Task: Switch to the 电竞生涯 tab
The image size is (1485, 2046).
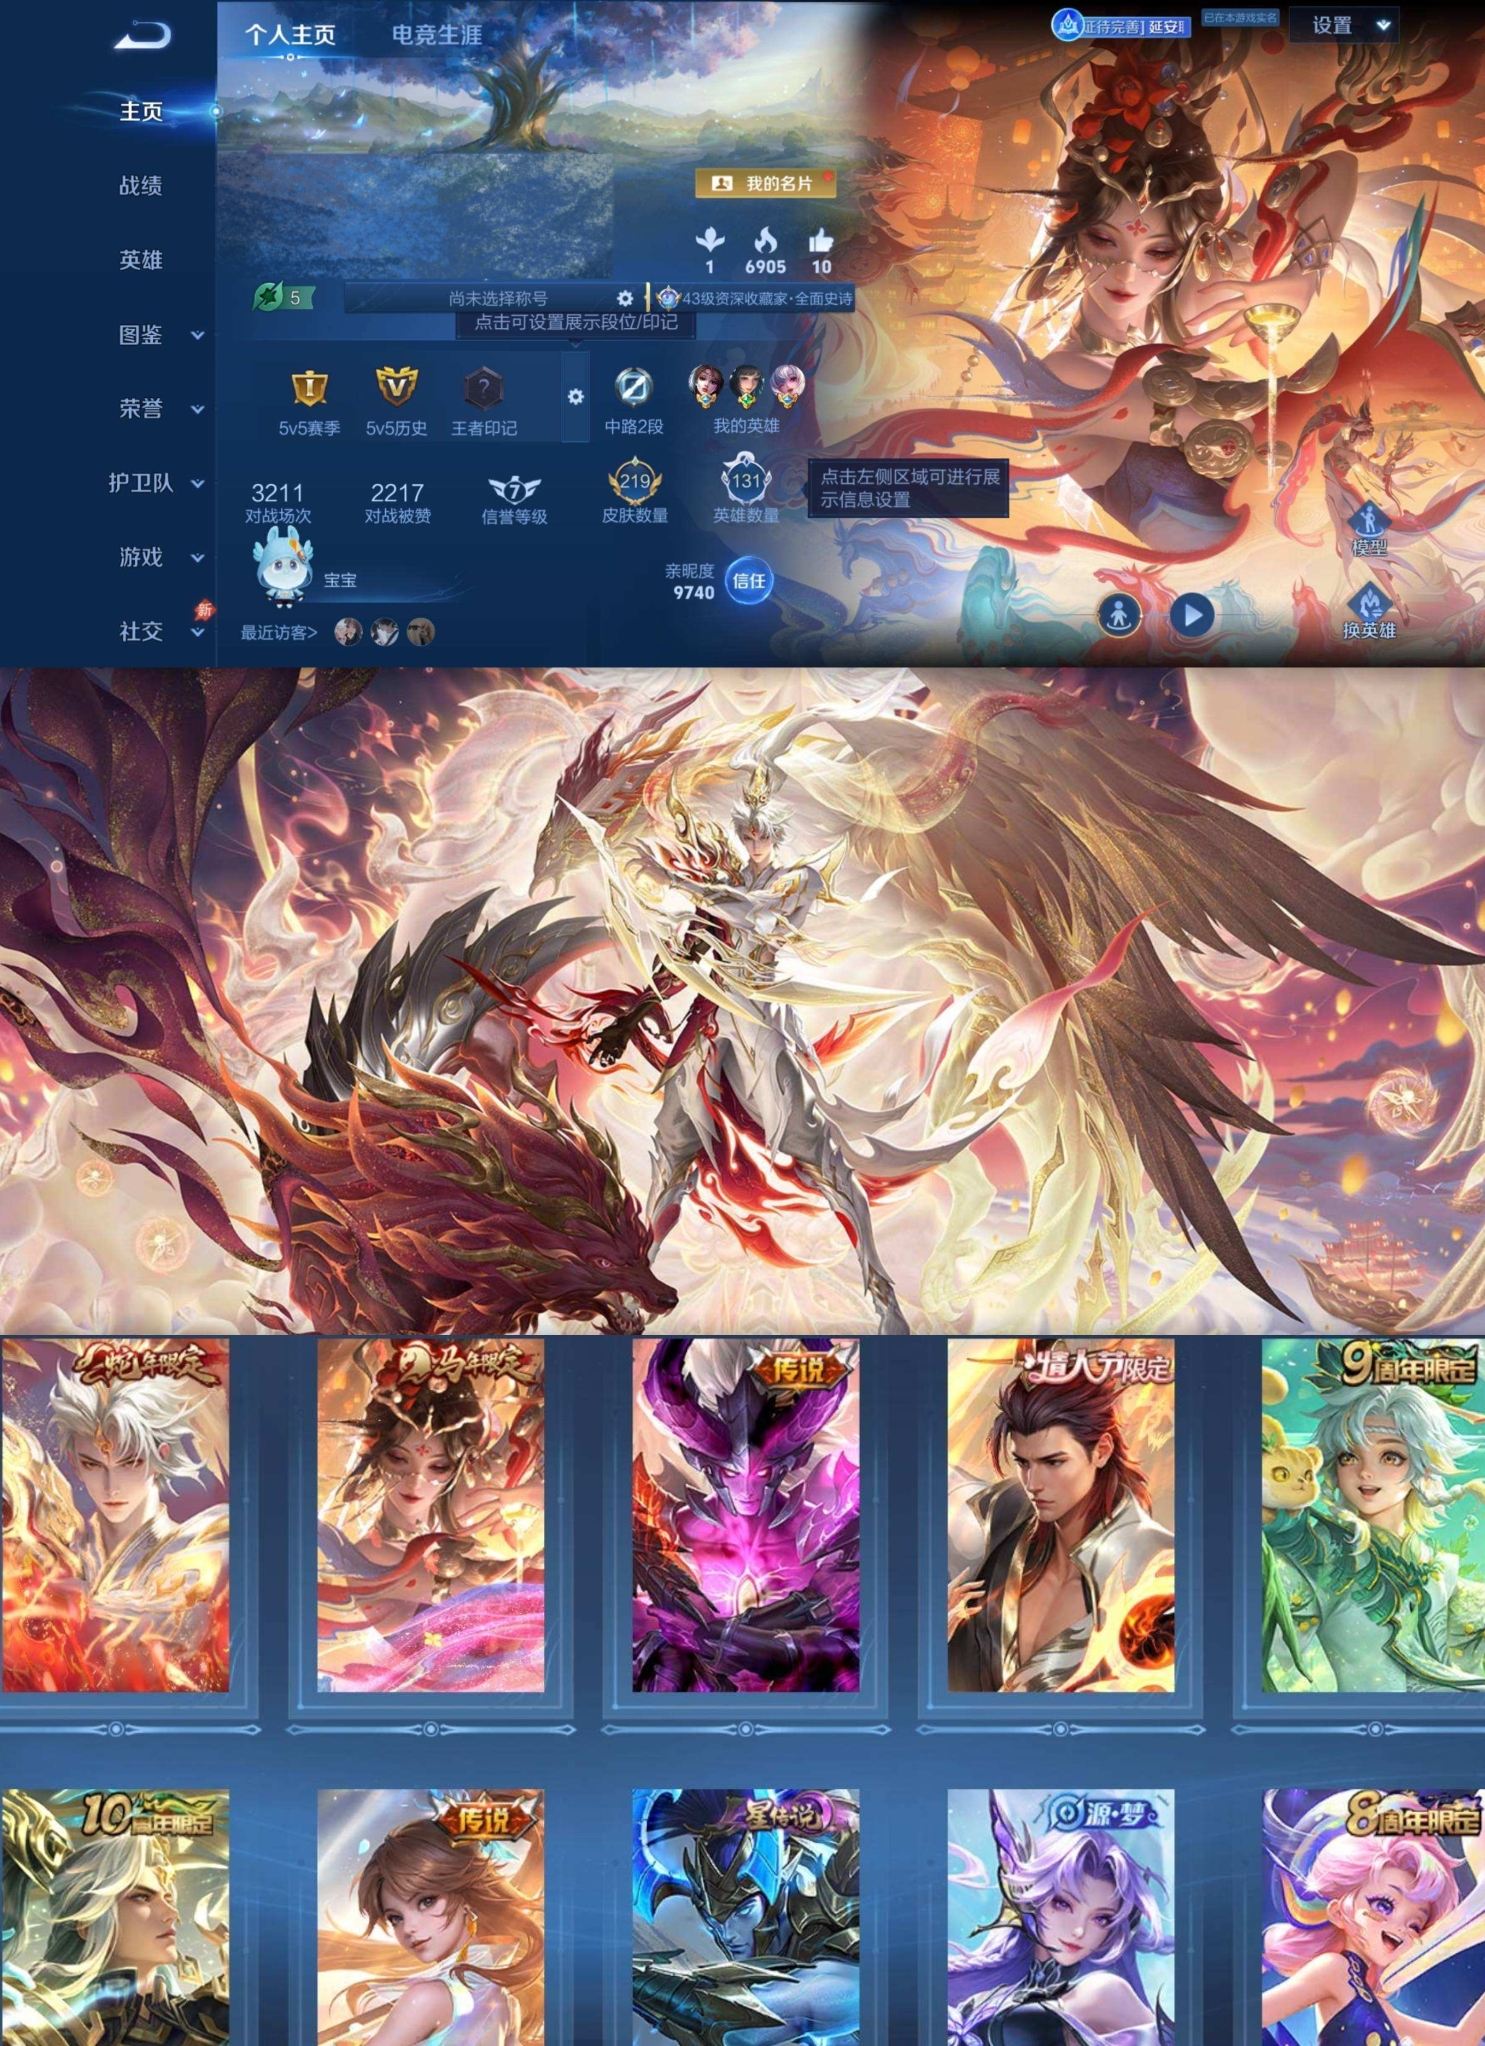Action: (x=437, y=34)
